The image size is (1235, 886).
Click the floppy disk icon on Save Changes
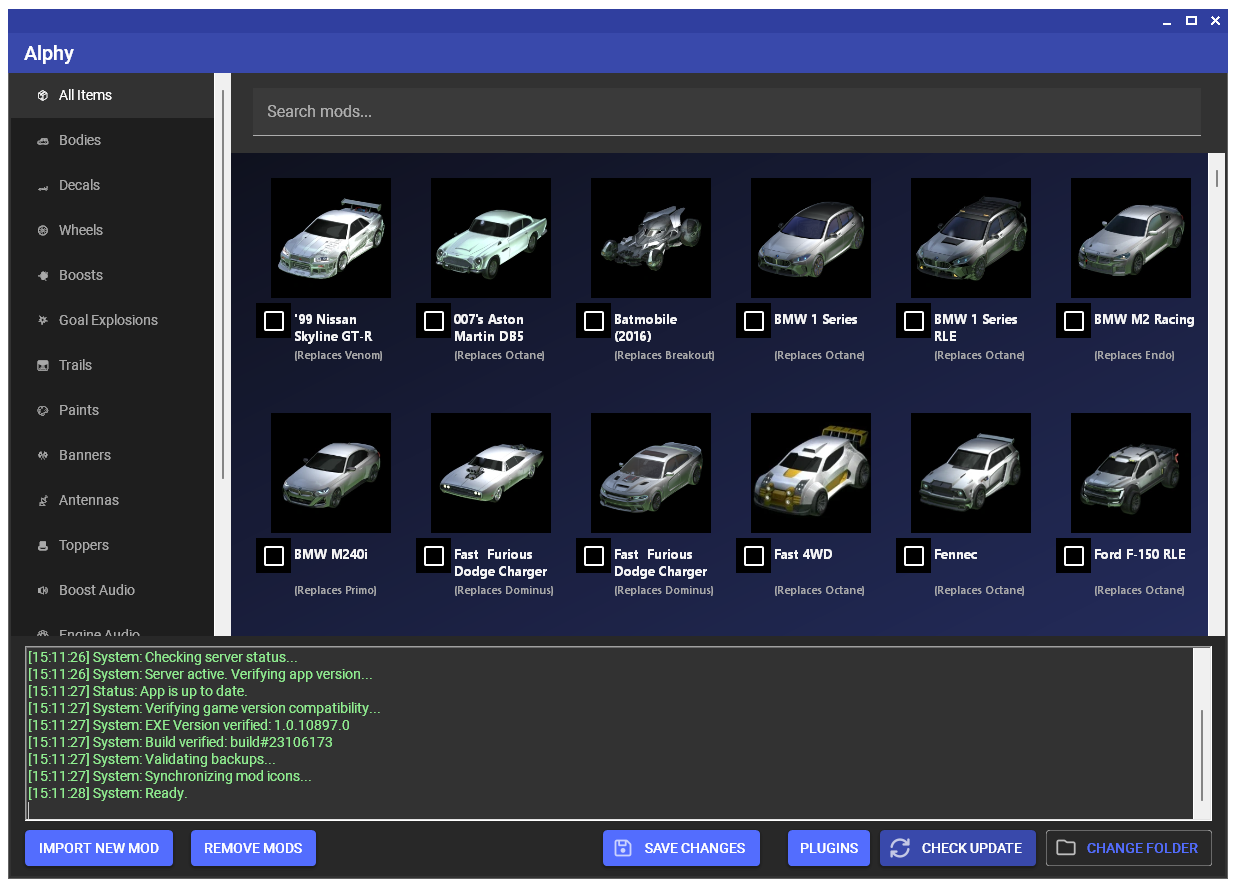click(623, 848)
